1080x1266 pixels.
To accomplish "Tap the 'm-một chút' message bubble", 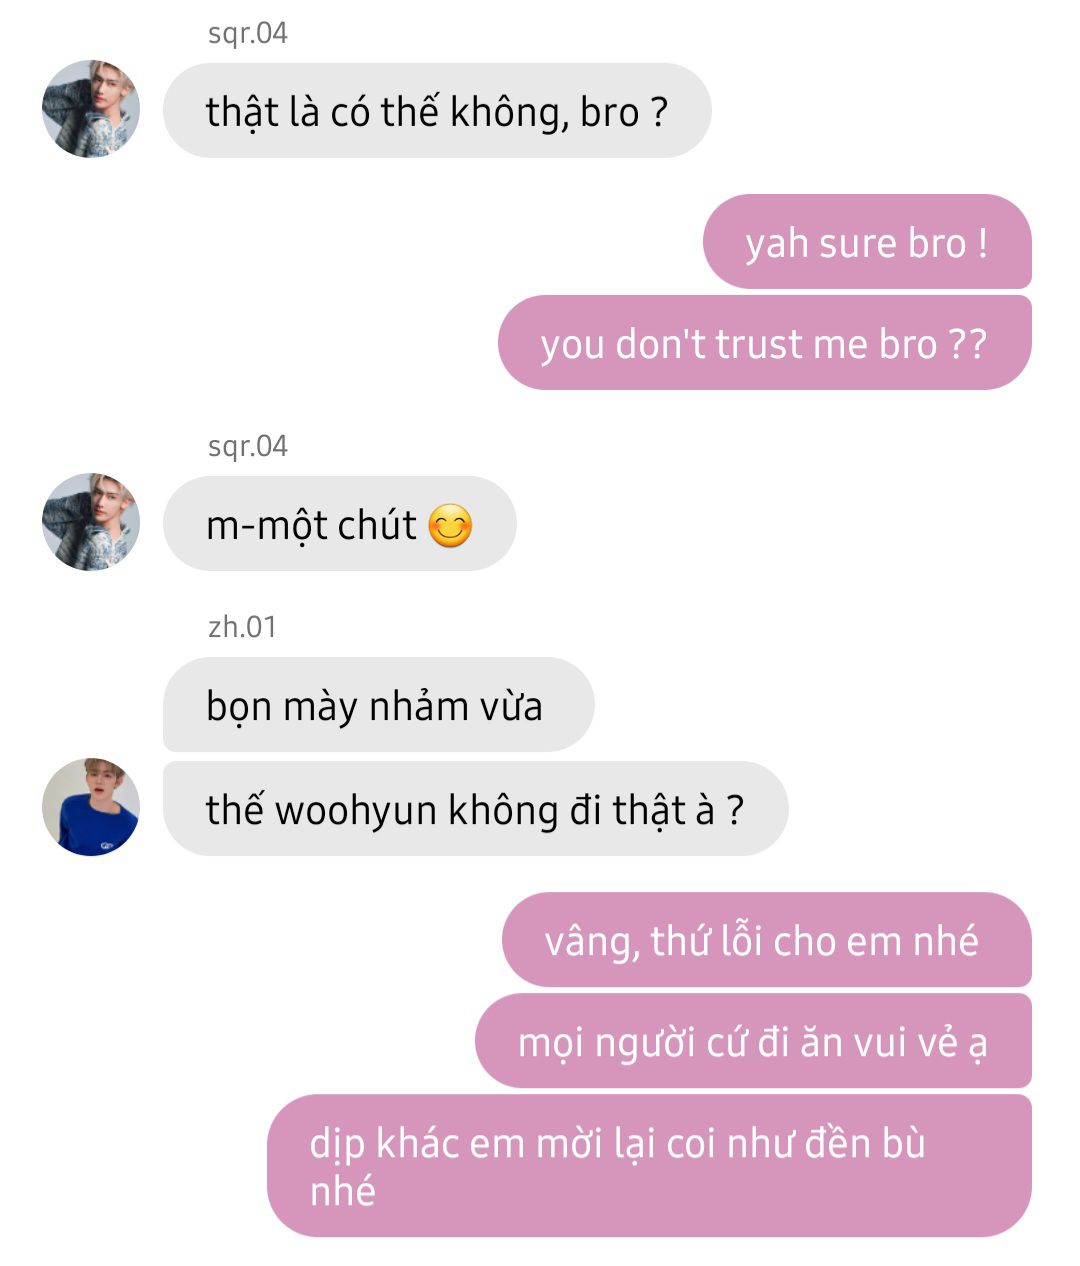I will coord(340,524).
